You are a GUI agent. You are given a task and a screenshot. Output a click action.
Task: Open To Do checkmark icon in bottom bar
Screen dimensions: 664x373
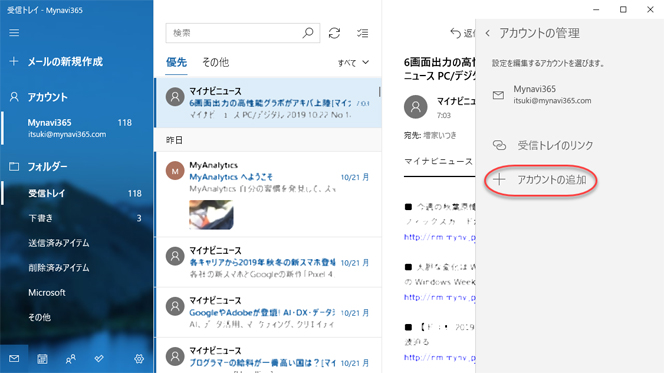click(x=99, y=359)
